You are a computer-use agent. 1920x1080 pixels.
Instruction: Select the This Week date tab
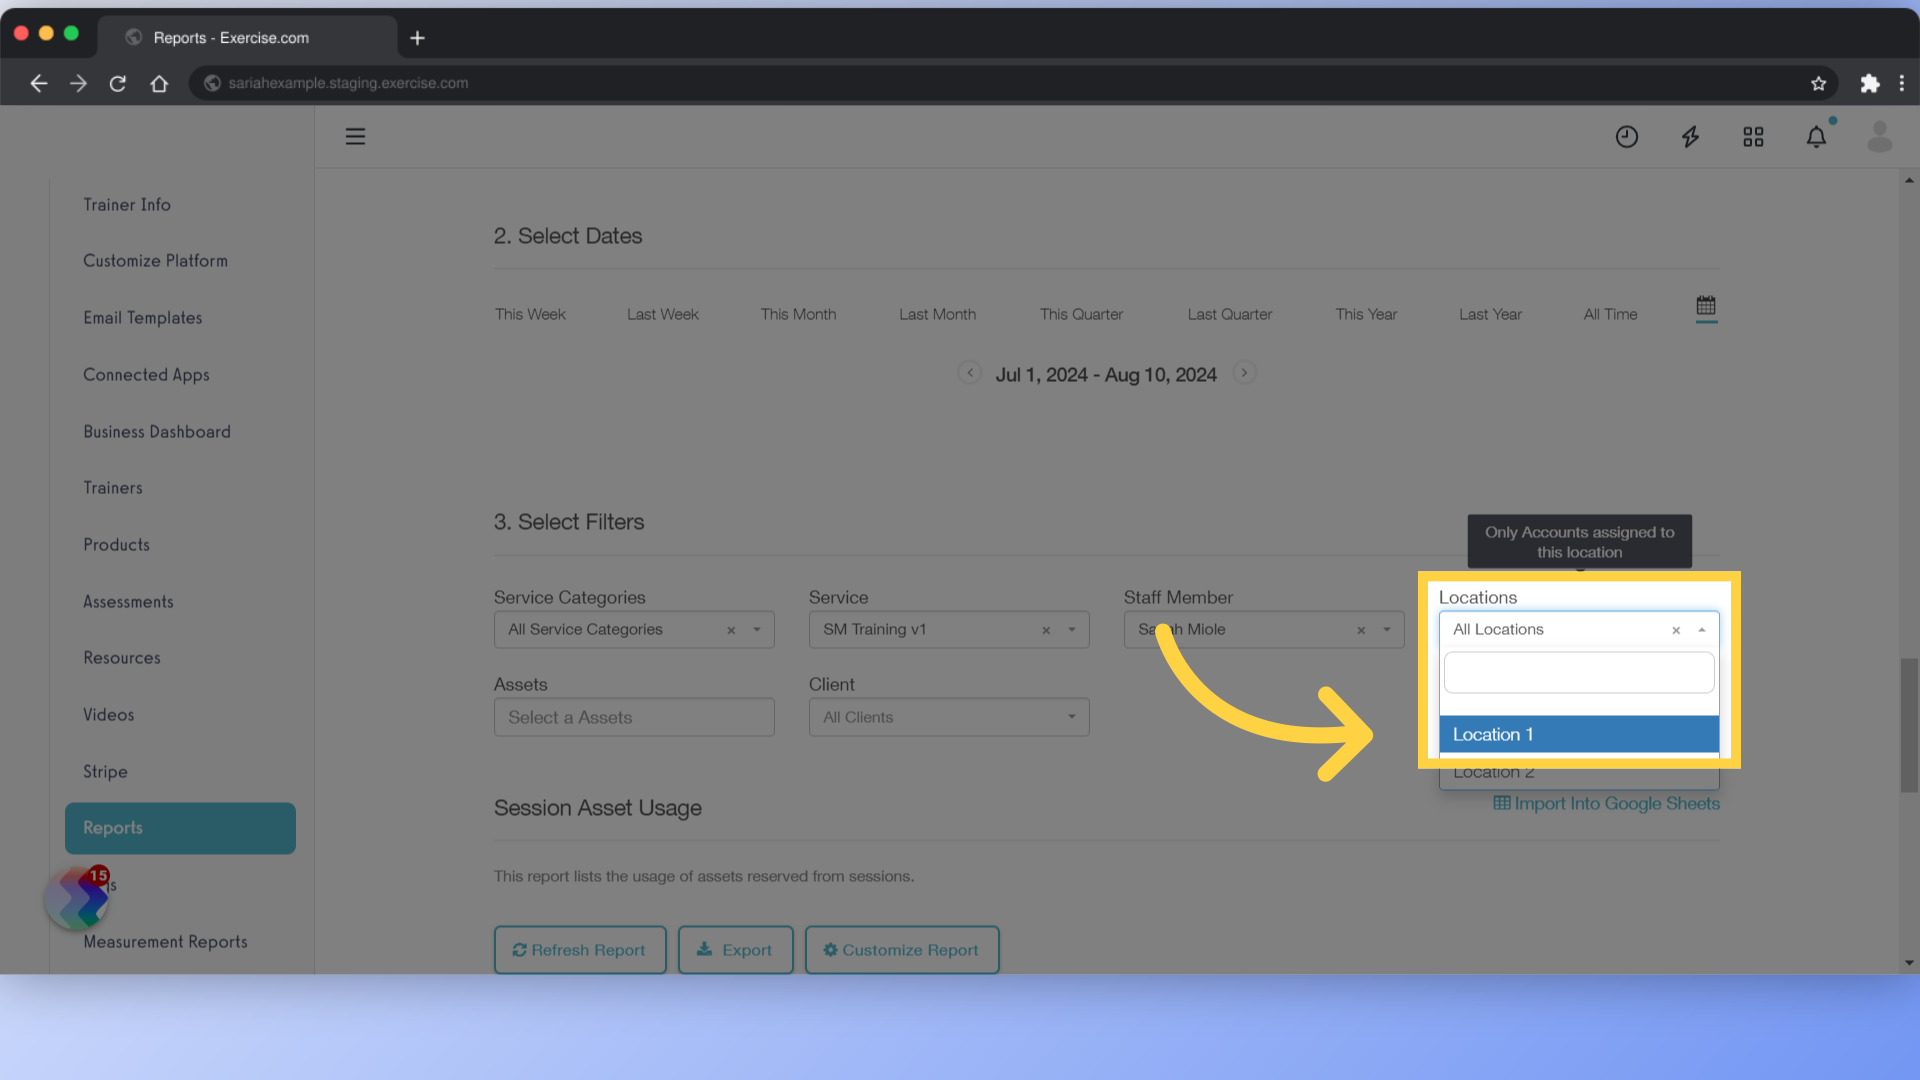tap(530, 314)
